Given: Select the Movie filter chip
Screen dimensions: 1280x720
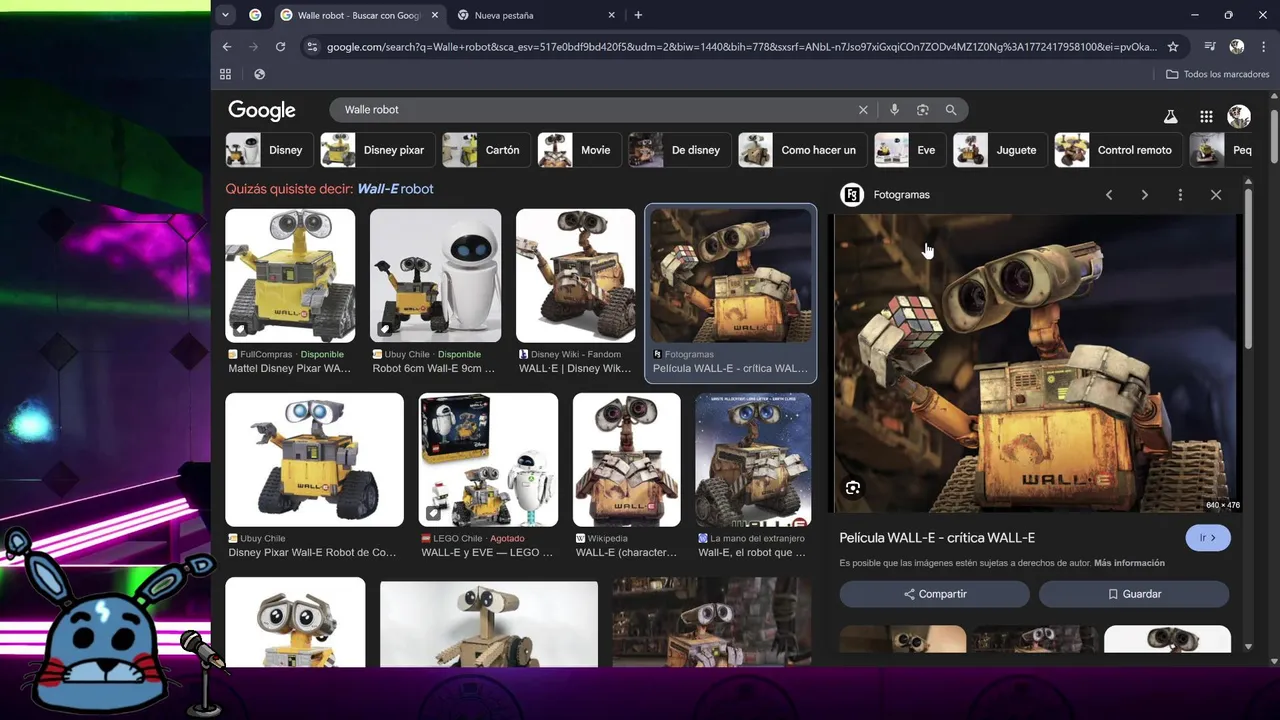Looking at the screenshot, I should [579, 150].
